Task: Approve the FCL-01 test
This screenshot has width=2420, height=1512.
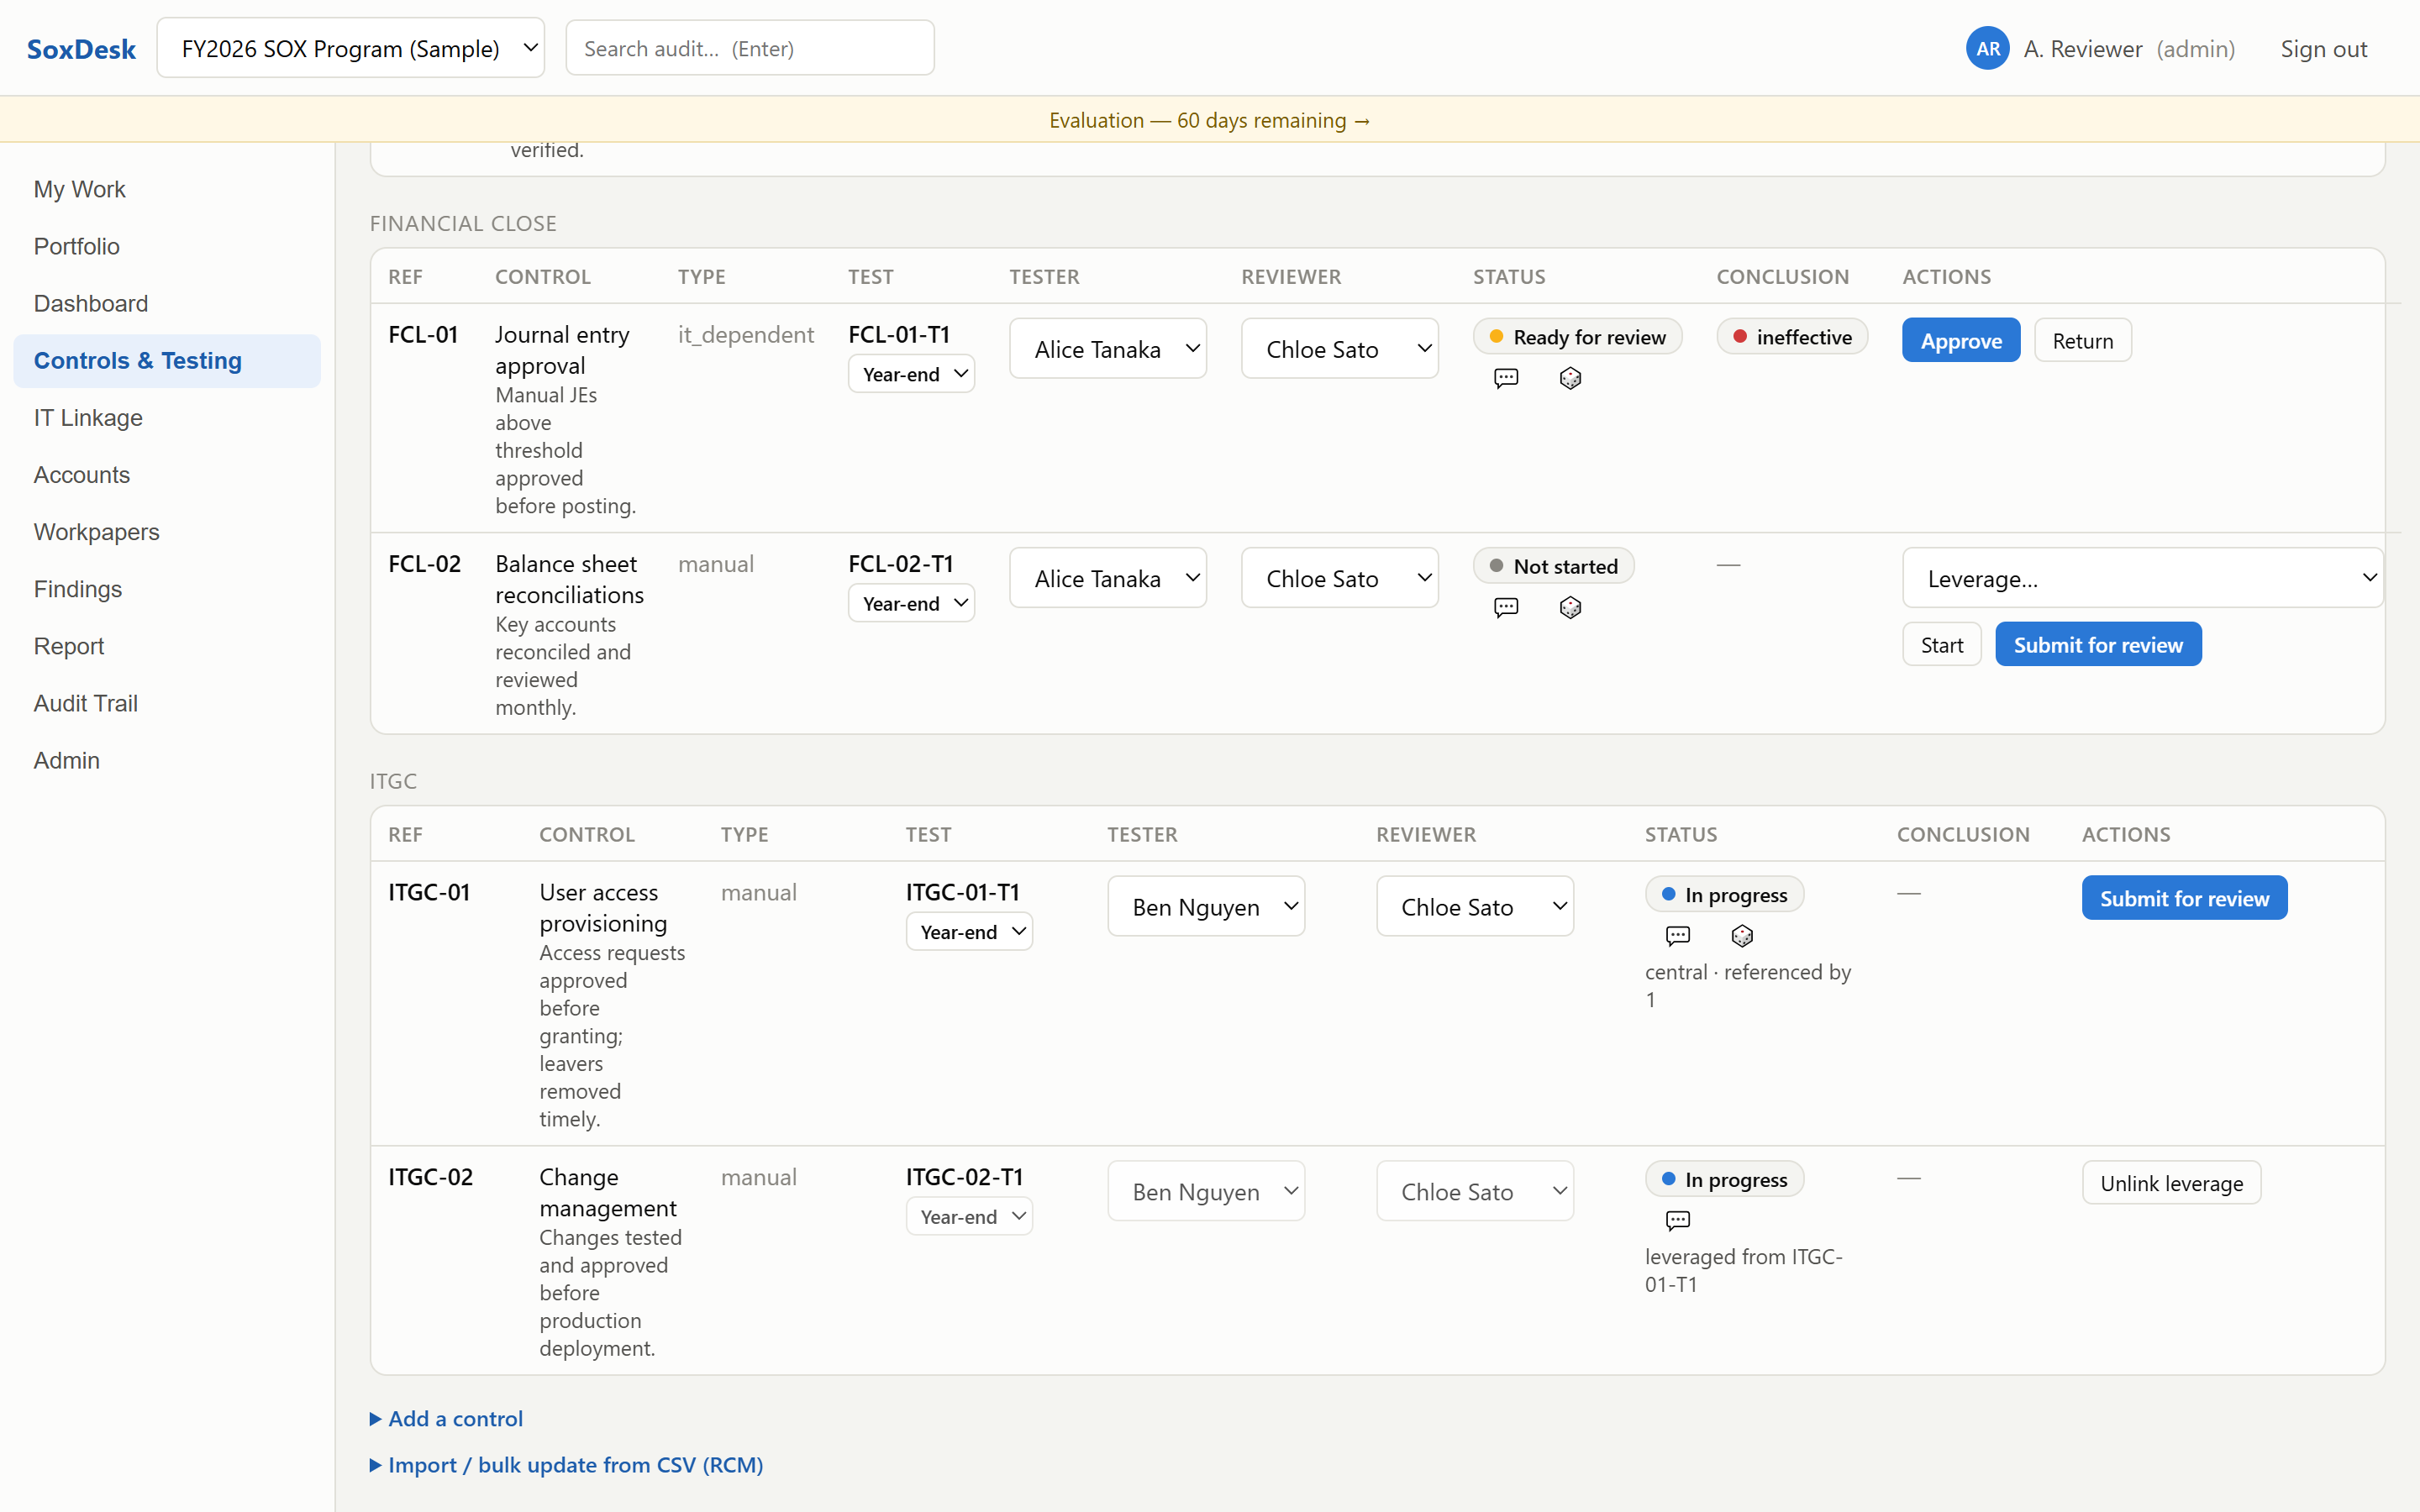Action: pos(1961,340)
